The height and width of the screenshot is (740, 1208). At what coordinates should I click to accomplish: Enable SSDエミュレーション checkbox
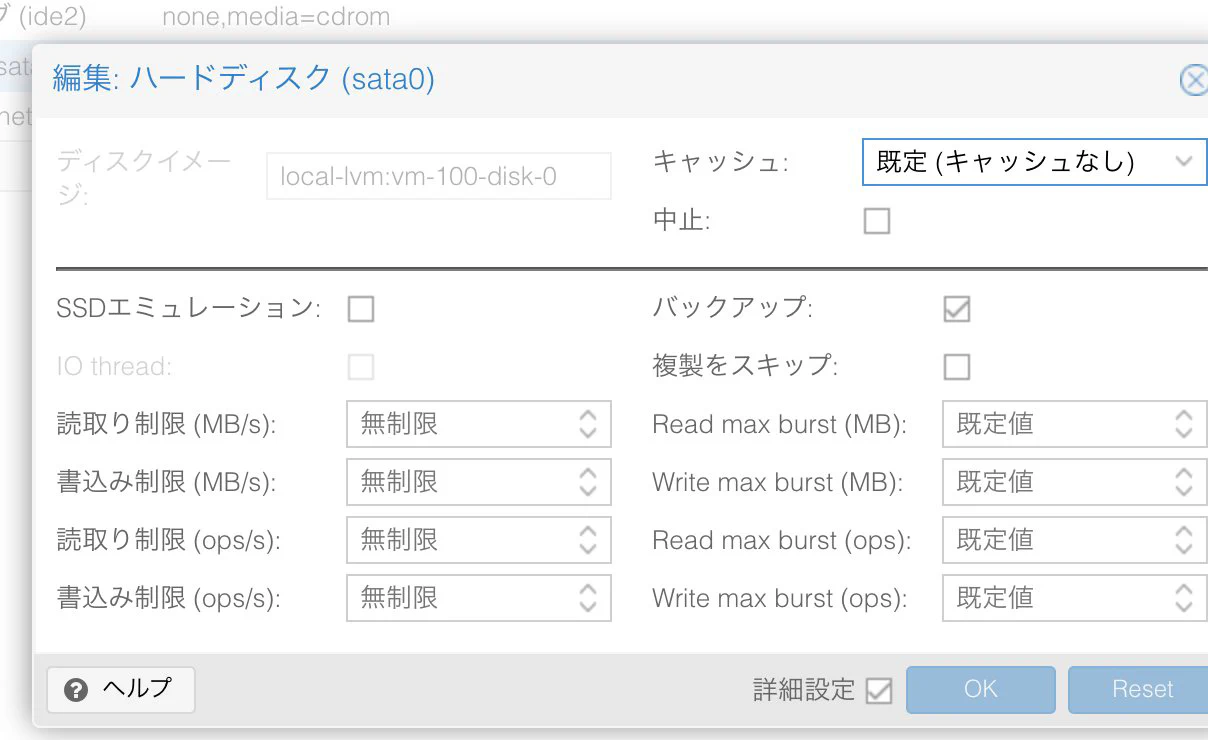361,309
